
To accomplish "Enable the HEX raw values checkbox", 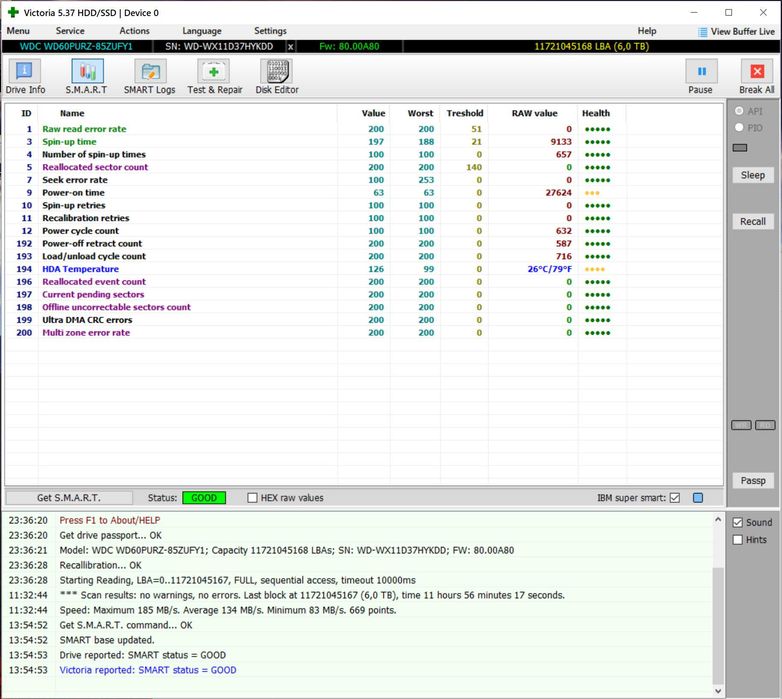I will tap(253, 498).
